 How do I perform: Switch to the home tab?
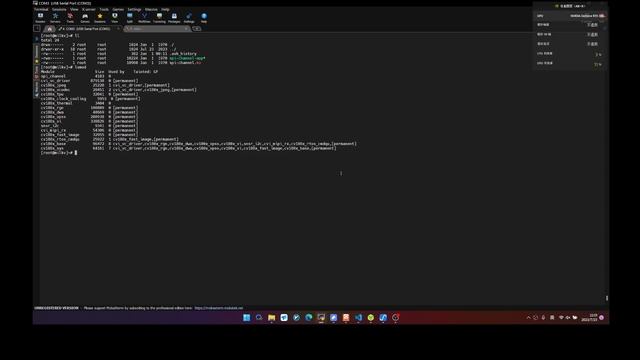(x=49, y=29)
